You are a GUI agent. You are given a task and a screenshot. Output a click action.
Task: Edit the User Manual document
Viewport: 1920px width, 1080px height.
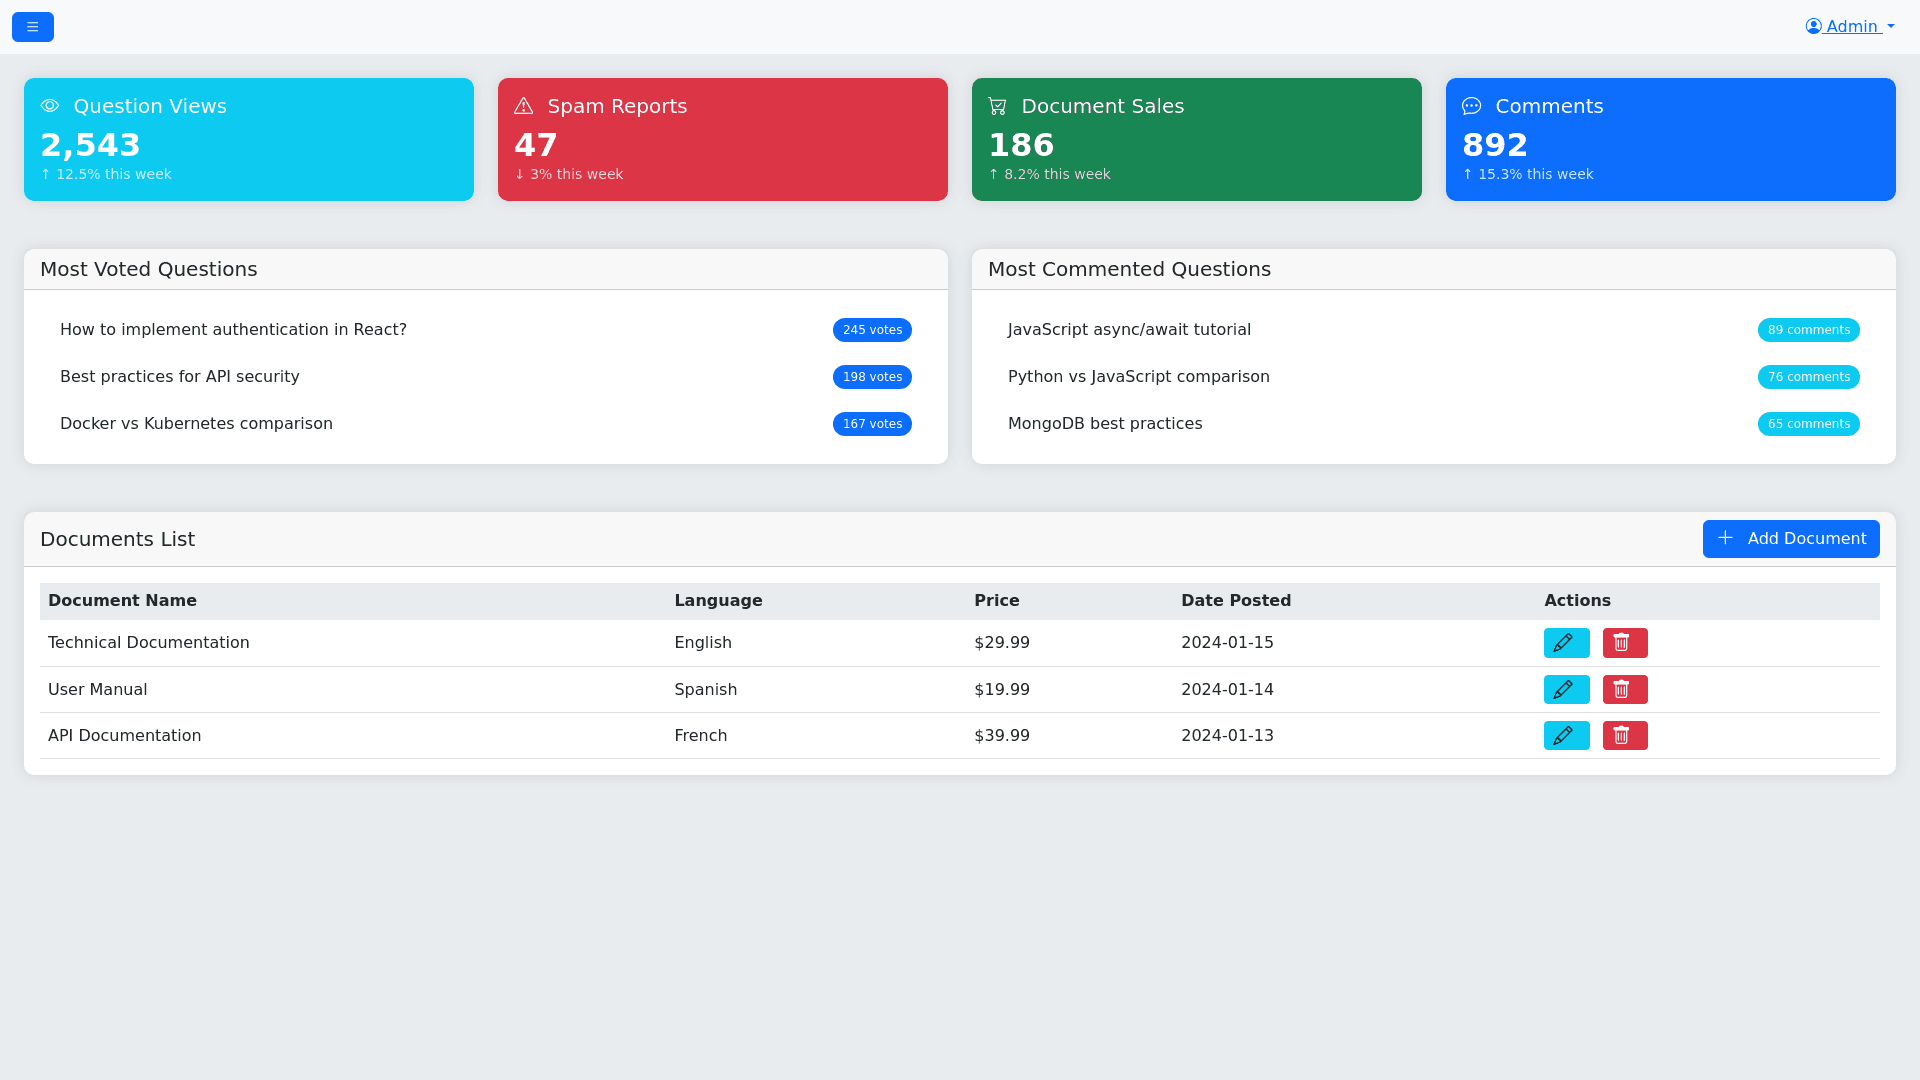pos(1566,690)
